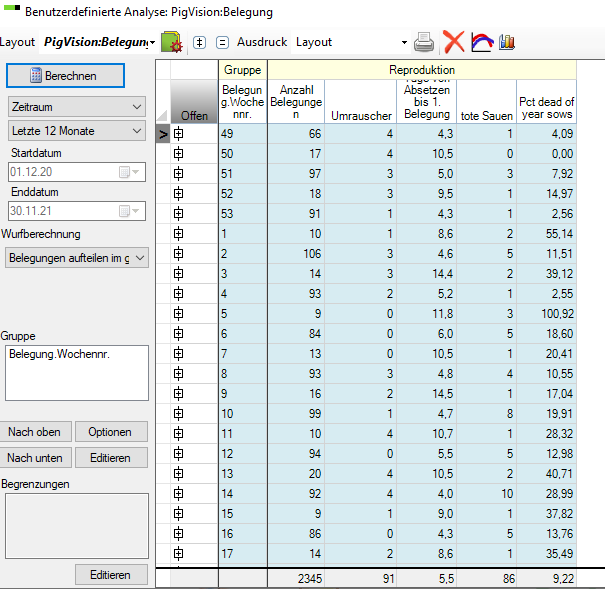Open the Zeitraum dropdown

[77, 107]
